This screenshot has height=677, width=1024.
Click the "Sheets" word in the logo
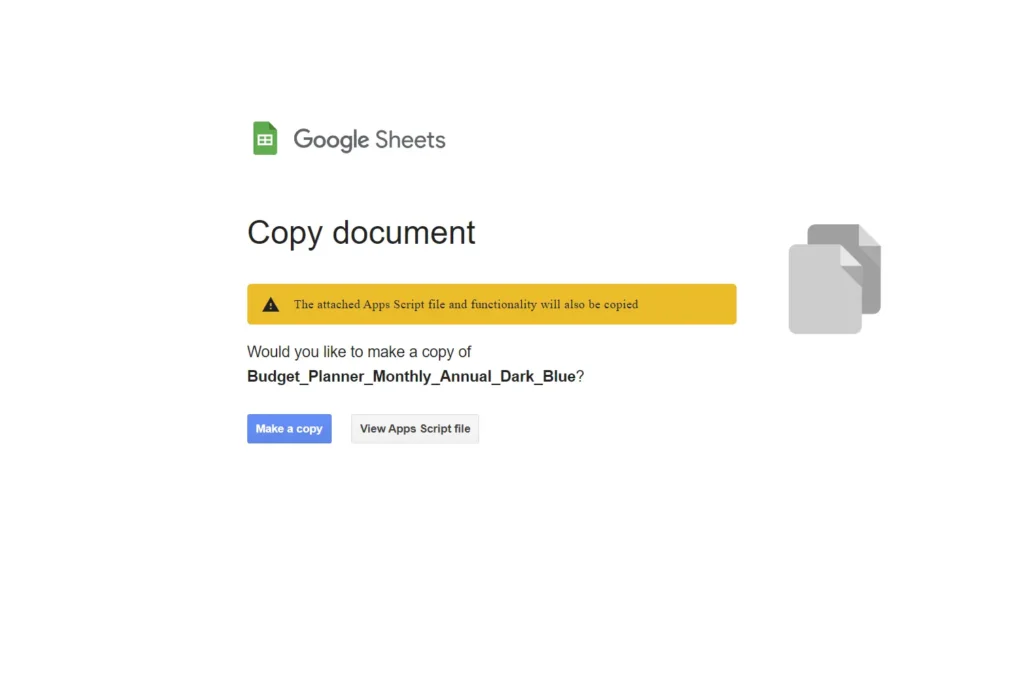pyautogui.click(x=410, y=140)
